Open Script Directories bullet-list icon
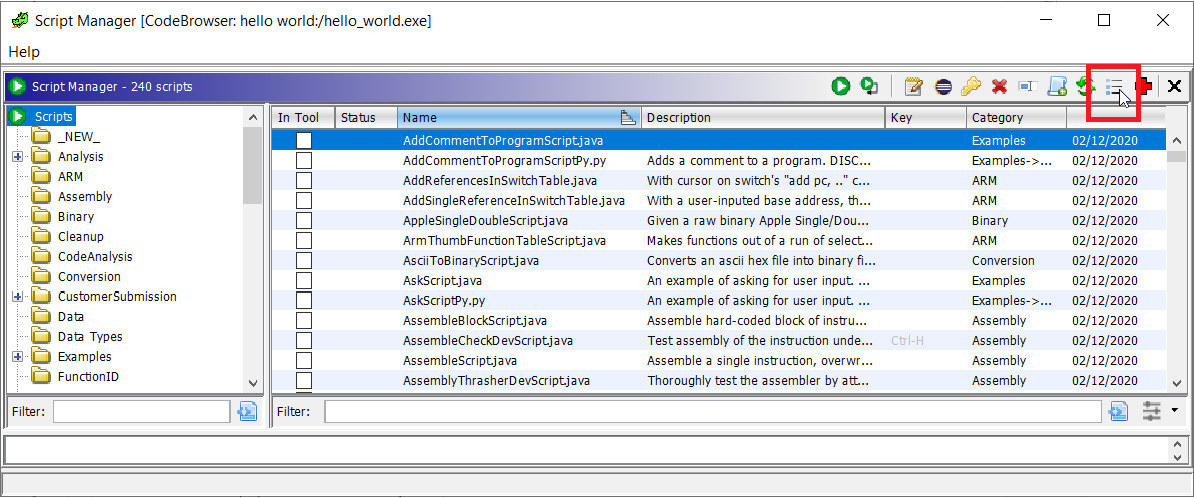 1115,87
